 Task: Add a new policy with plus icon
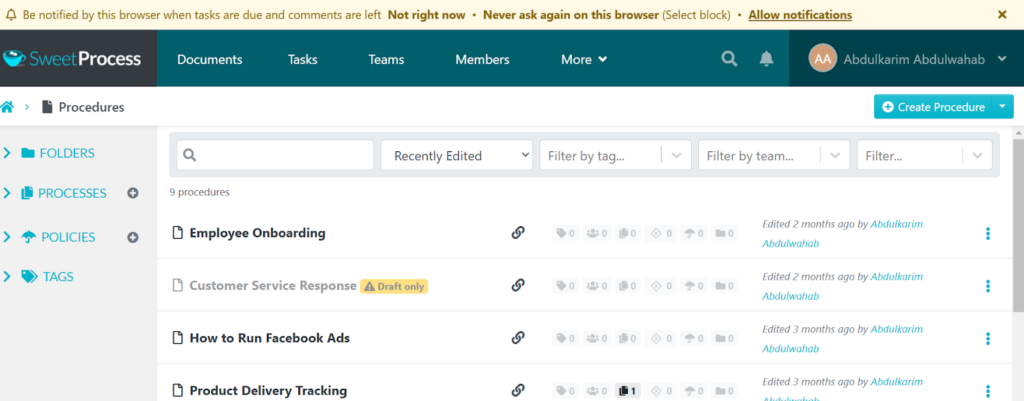(132, 237)
